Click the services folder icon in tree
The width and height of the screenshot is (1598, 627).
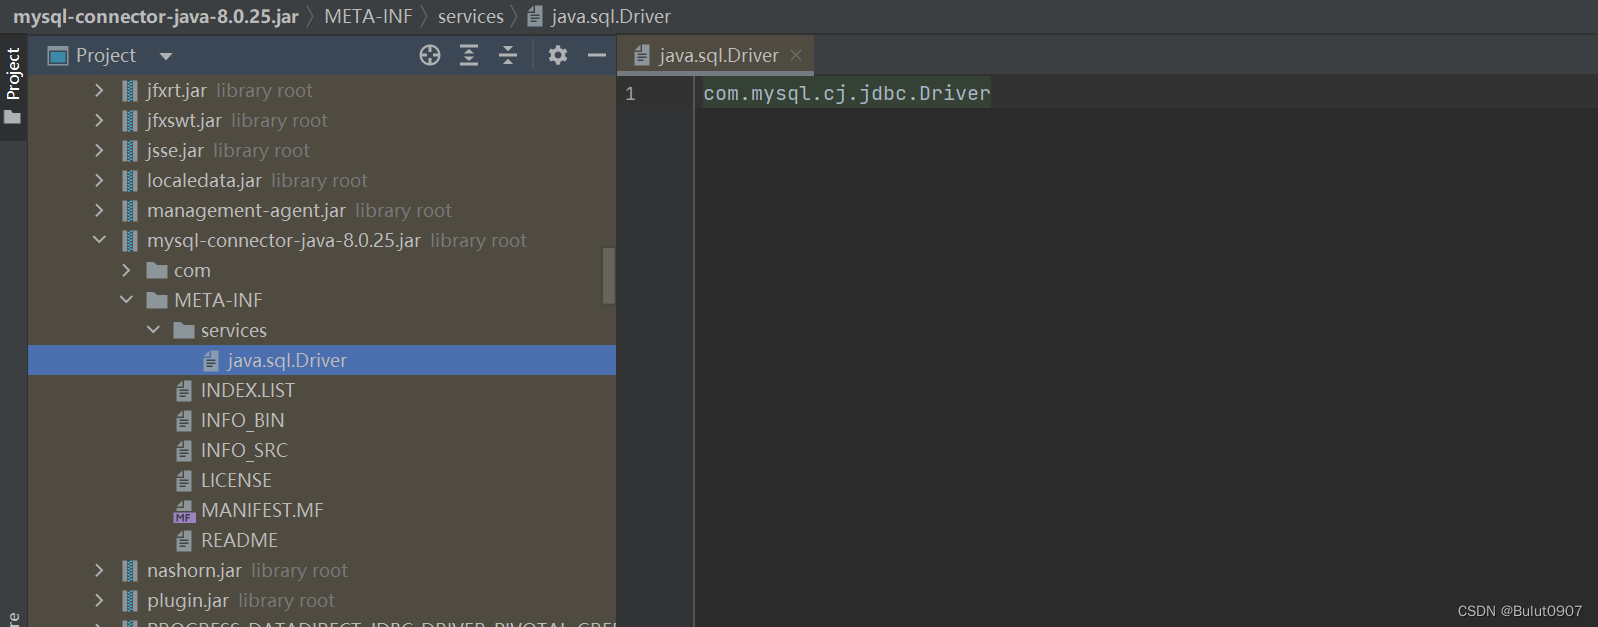click(184, 330)
